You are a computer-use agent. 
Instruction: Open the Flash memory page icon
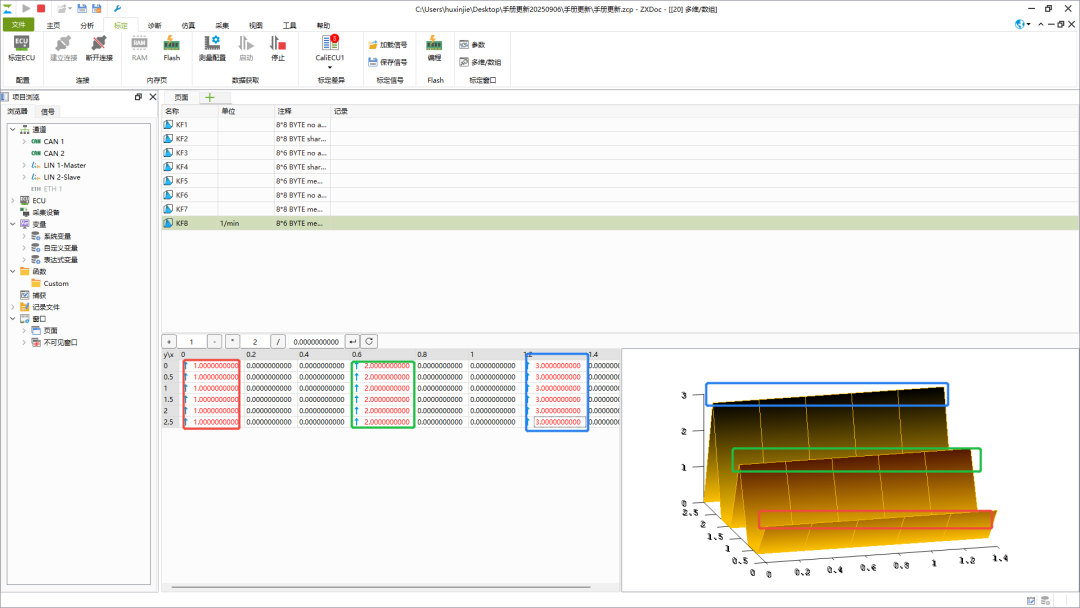[x=171, y=47]
